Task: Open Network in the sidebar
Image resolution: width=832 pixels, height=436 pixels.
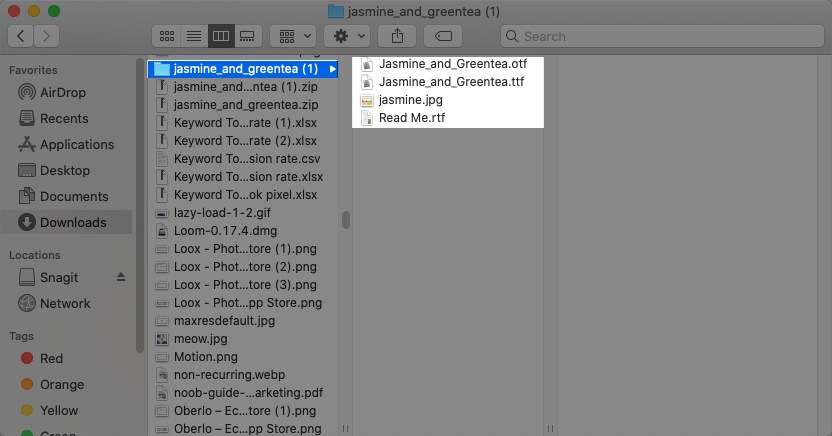Action: pyautogui.click(x=65, y=303)
